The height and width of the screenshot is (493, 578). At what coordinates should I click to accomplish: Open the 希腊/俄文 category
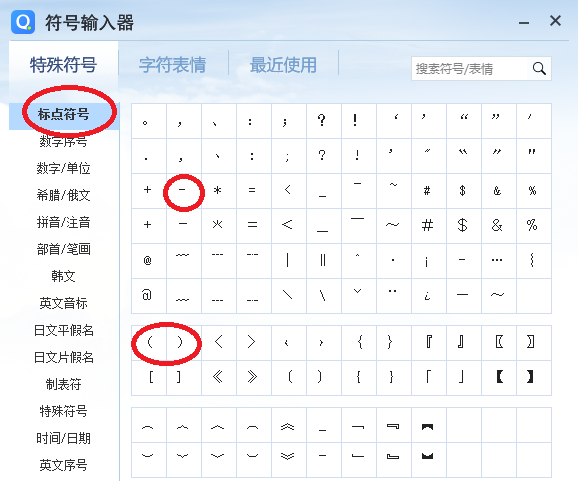coord(63,195)
